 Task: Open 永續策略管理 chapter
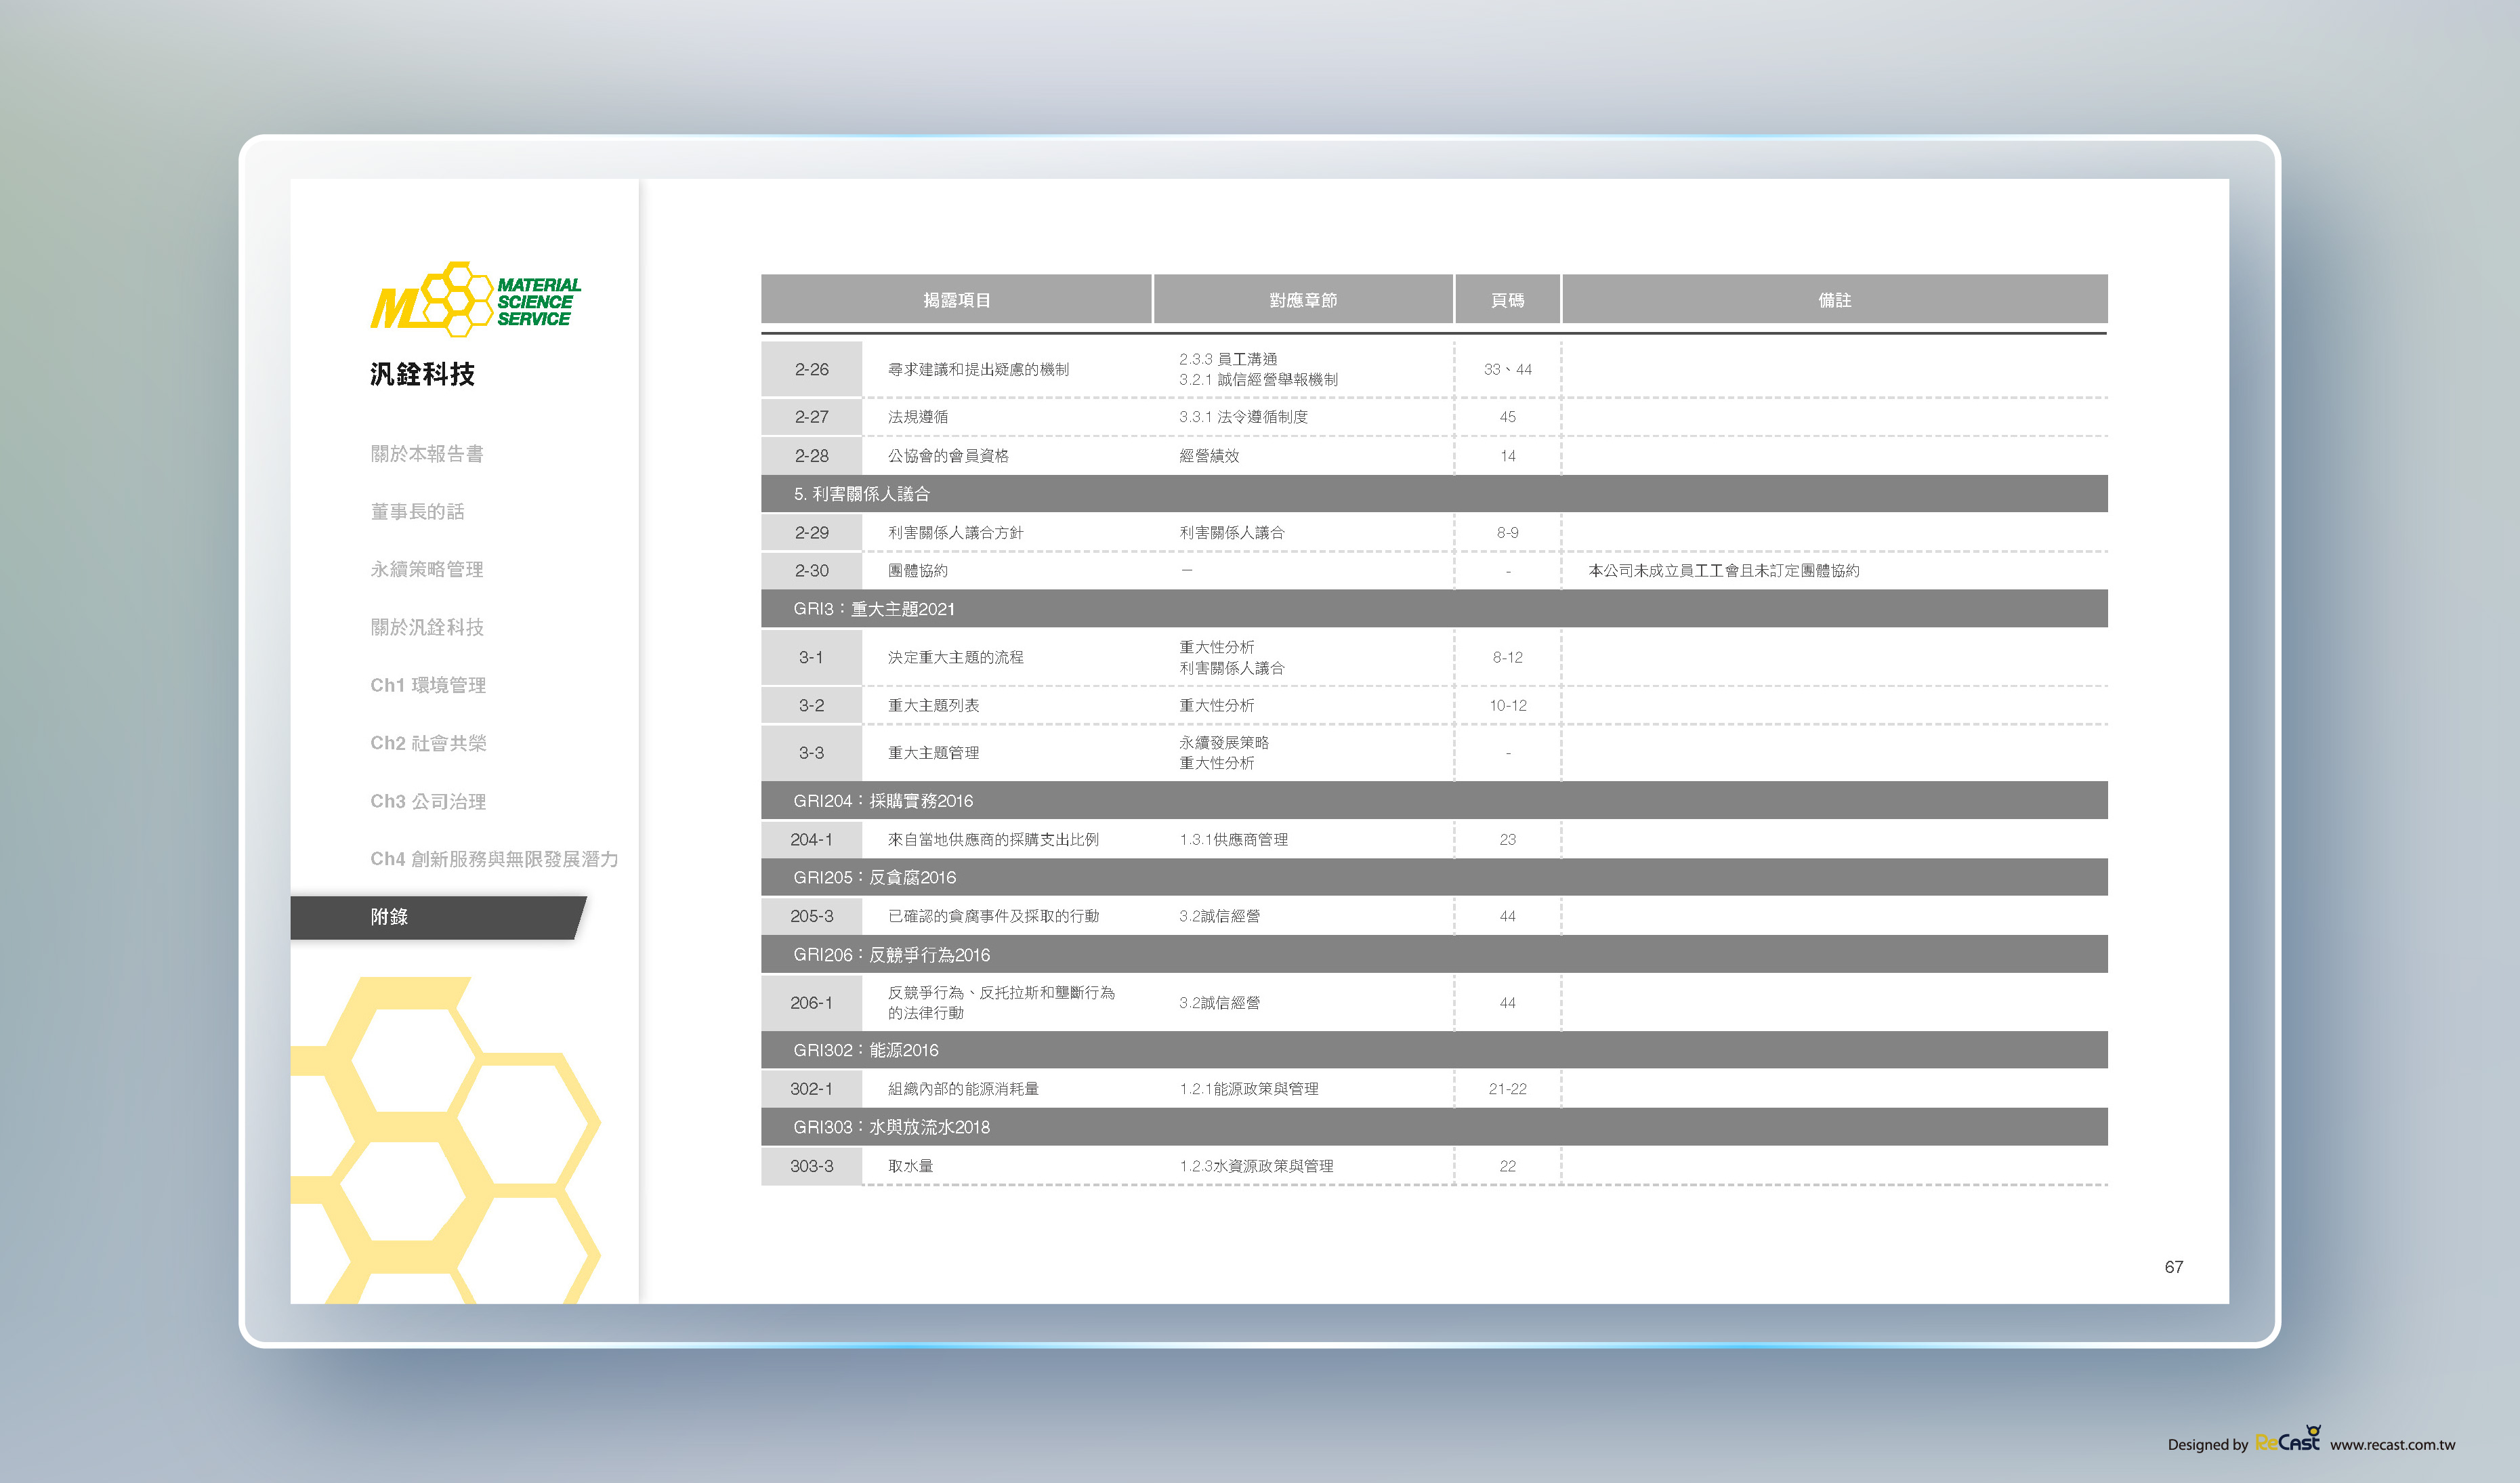[427, 569]
